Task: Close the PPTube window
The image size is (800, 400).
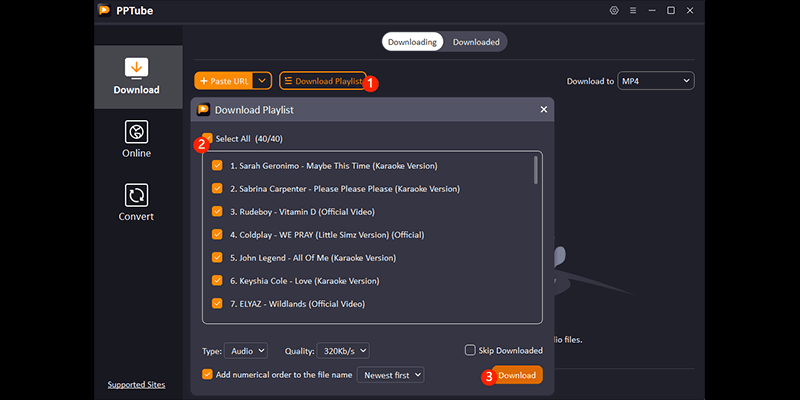Action: point(690,10)
